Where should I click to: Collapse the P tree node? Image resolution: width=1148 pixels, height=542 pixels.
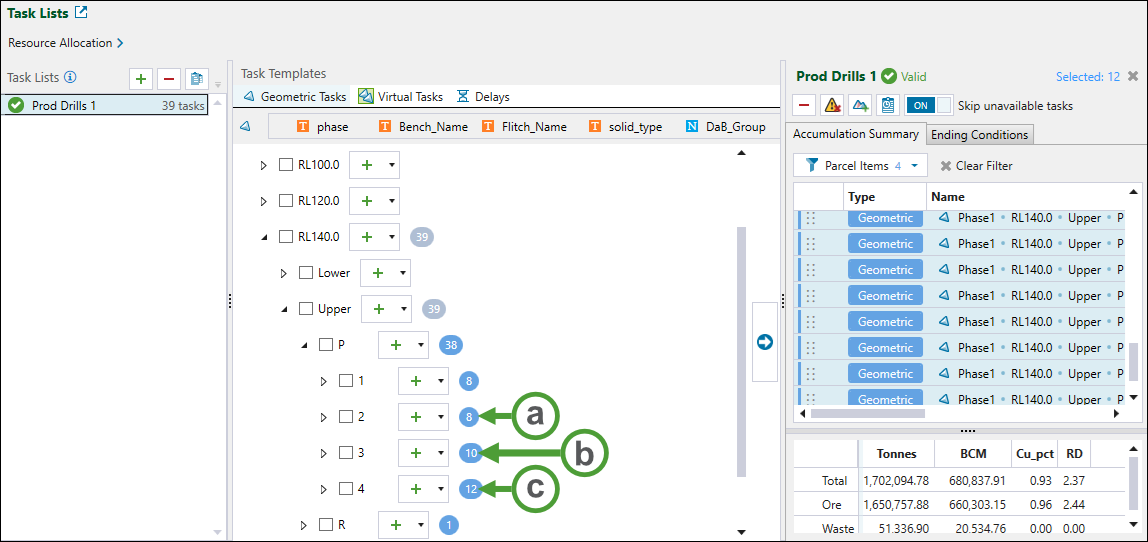point(305,345)
